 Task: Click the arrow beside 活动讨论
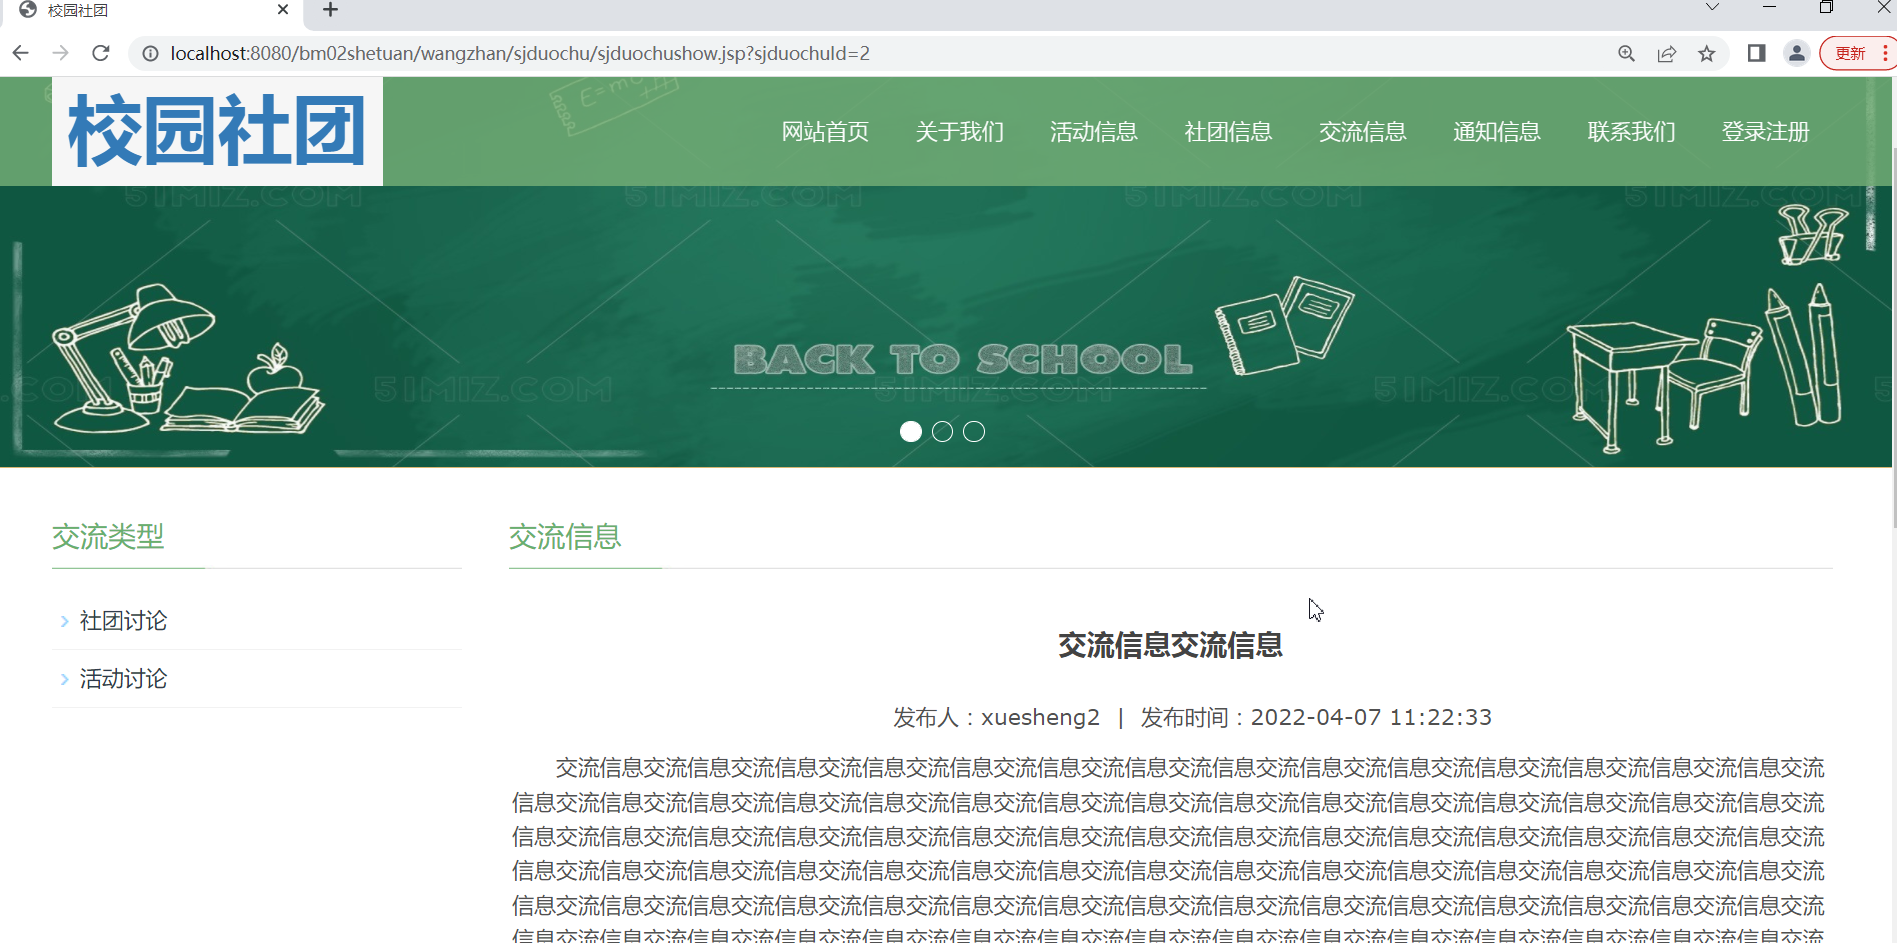(64, 680)
